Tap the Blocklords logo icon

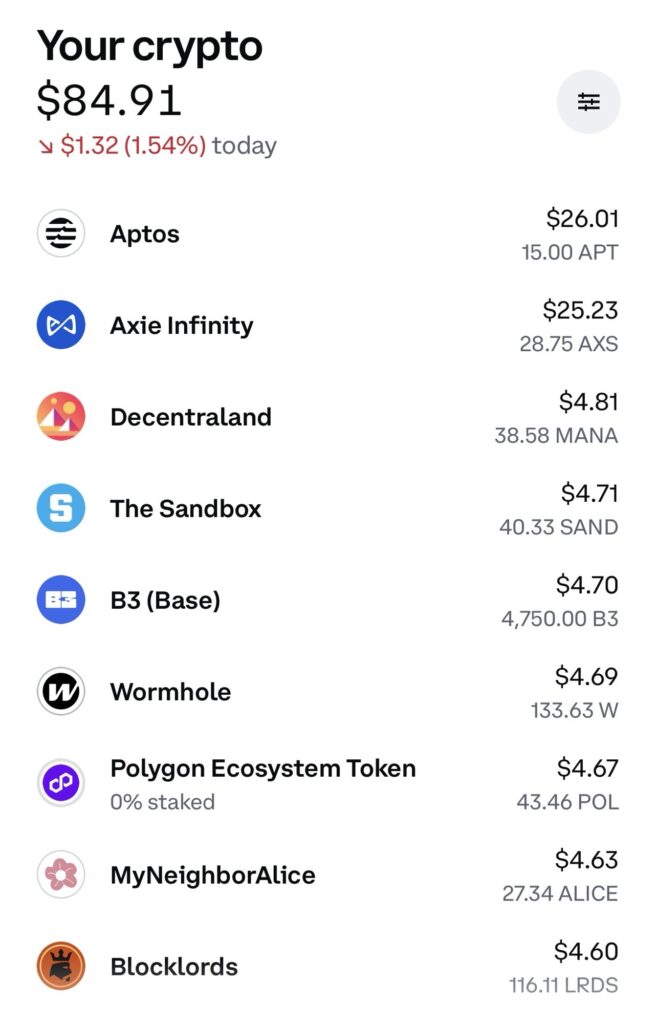tap(61, 967)
